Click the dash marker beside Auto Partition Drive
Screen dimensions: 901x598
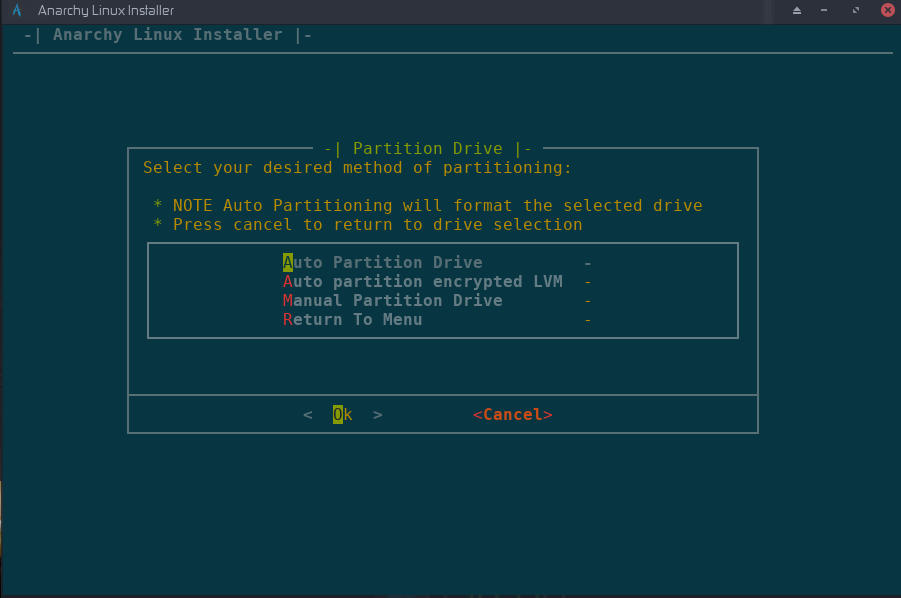pyautogui.click(x=587, y=262)
